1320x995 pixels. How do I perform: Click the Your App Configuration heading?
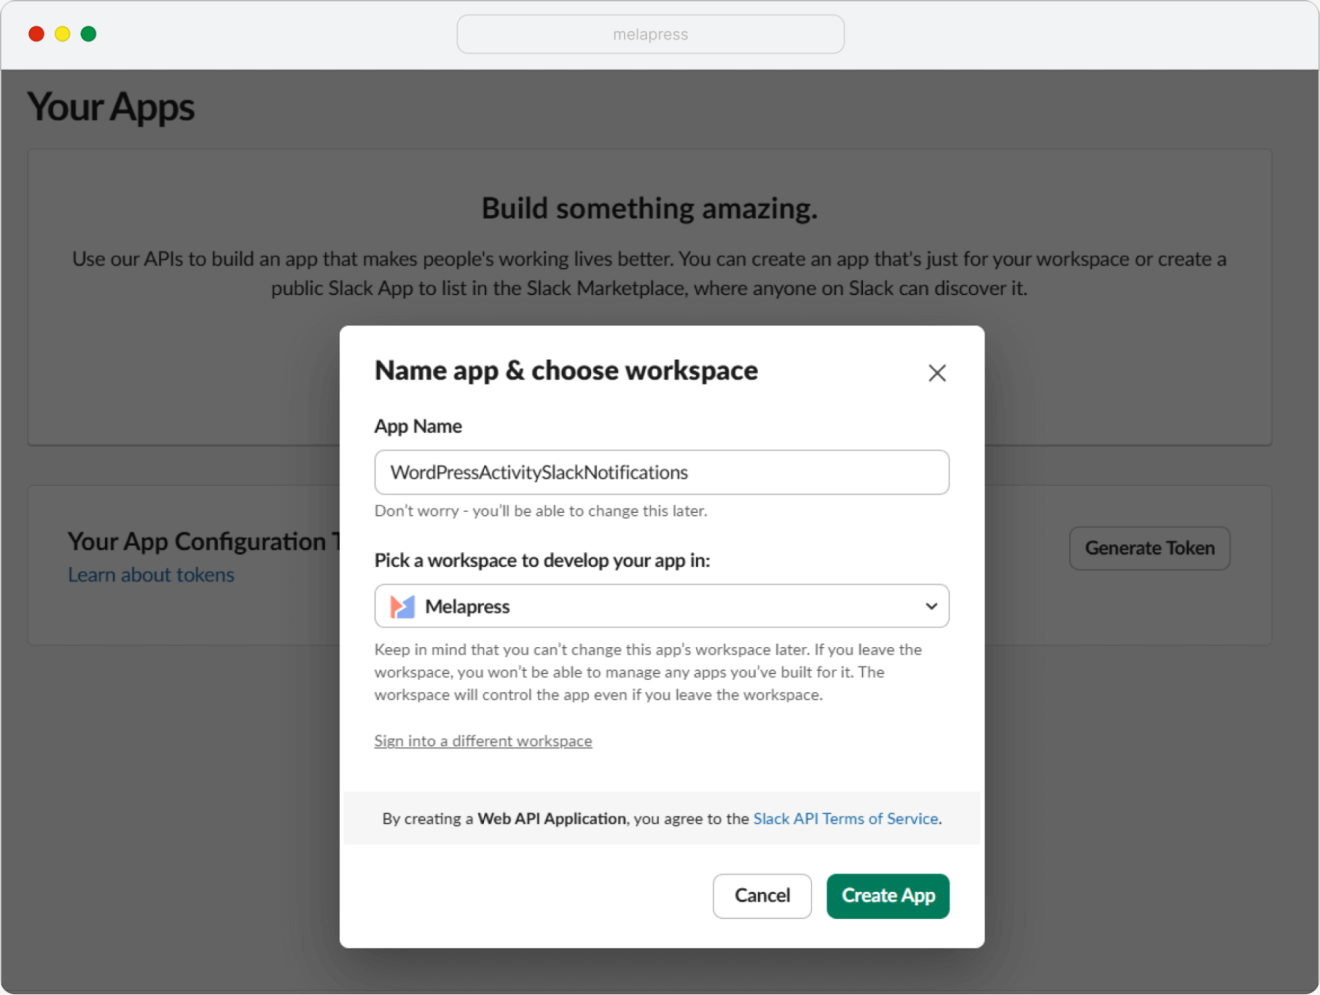pos(204,541)
